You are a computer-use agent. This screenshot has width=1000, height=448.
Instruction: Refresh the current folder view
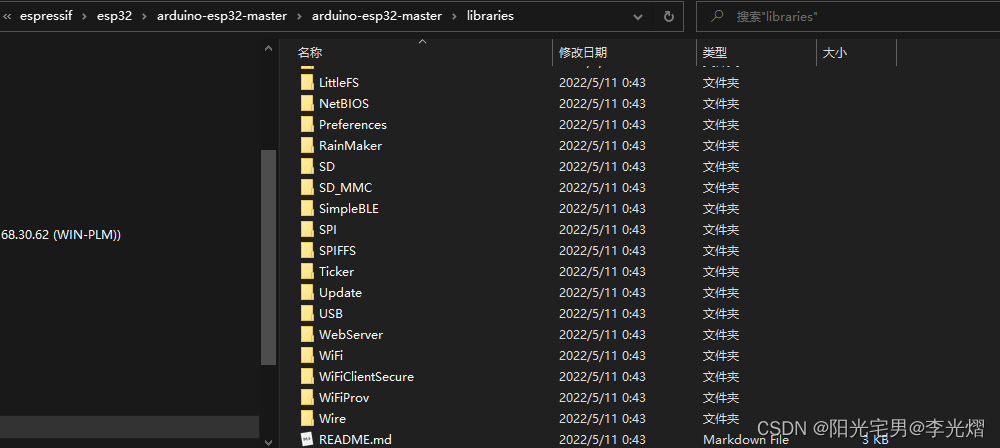[668, 17]
